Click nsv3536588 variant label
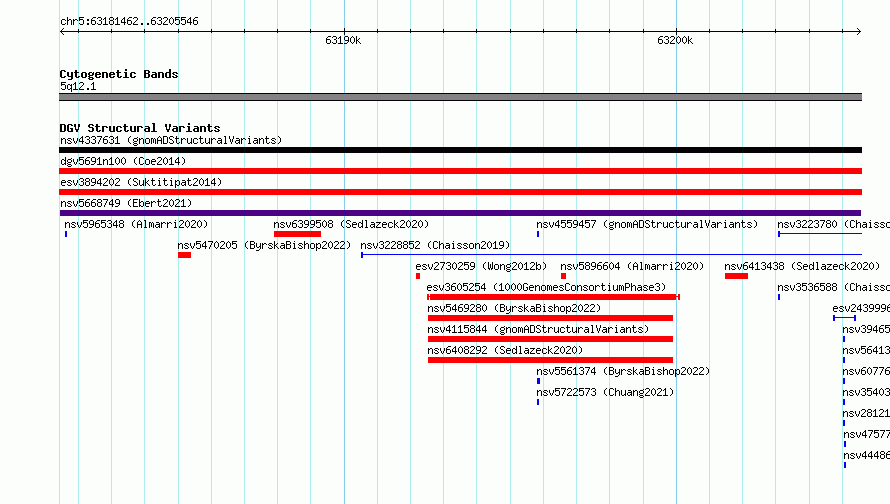 coord(833,287)
